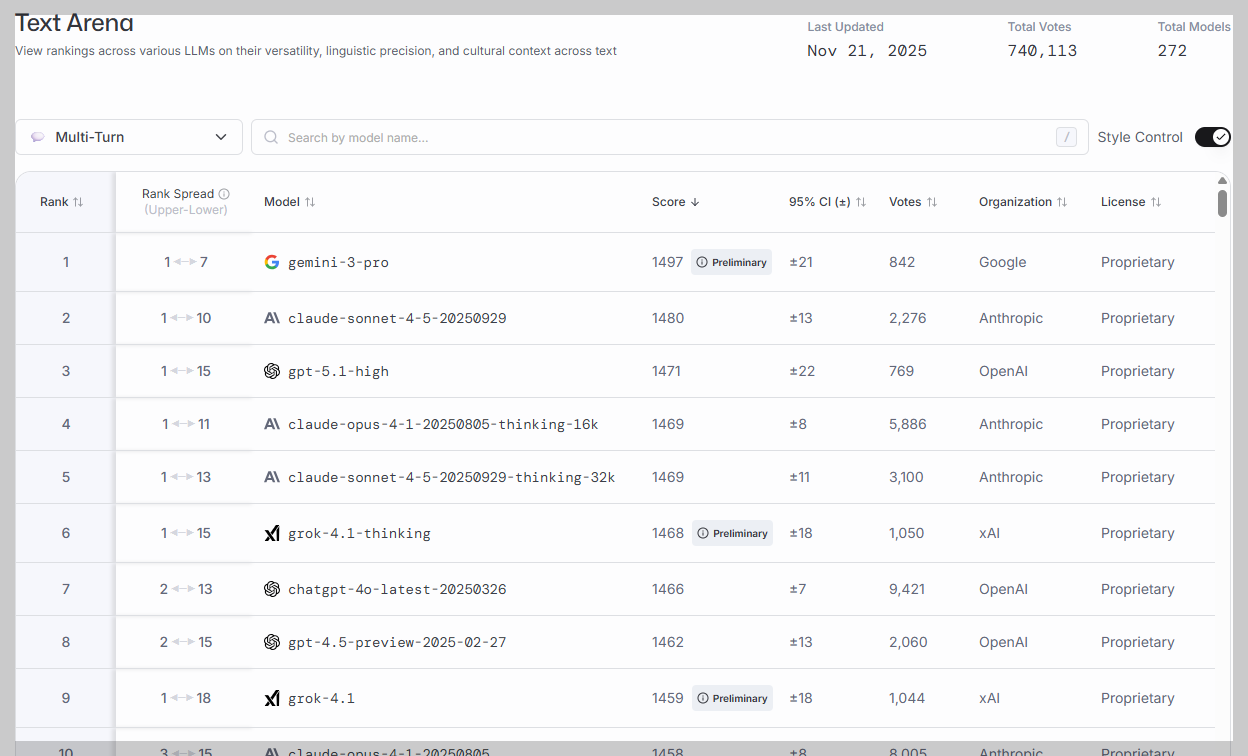This screenshot has height=756, width=1248.
Task: Click score value 1480
Action: (x=668, y=318)
